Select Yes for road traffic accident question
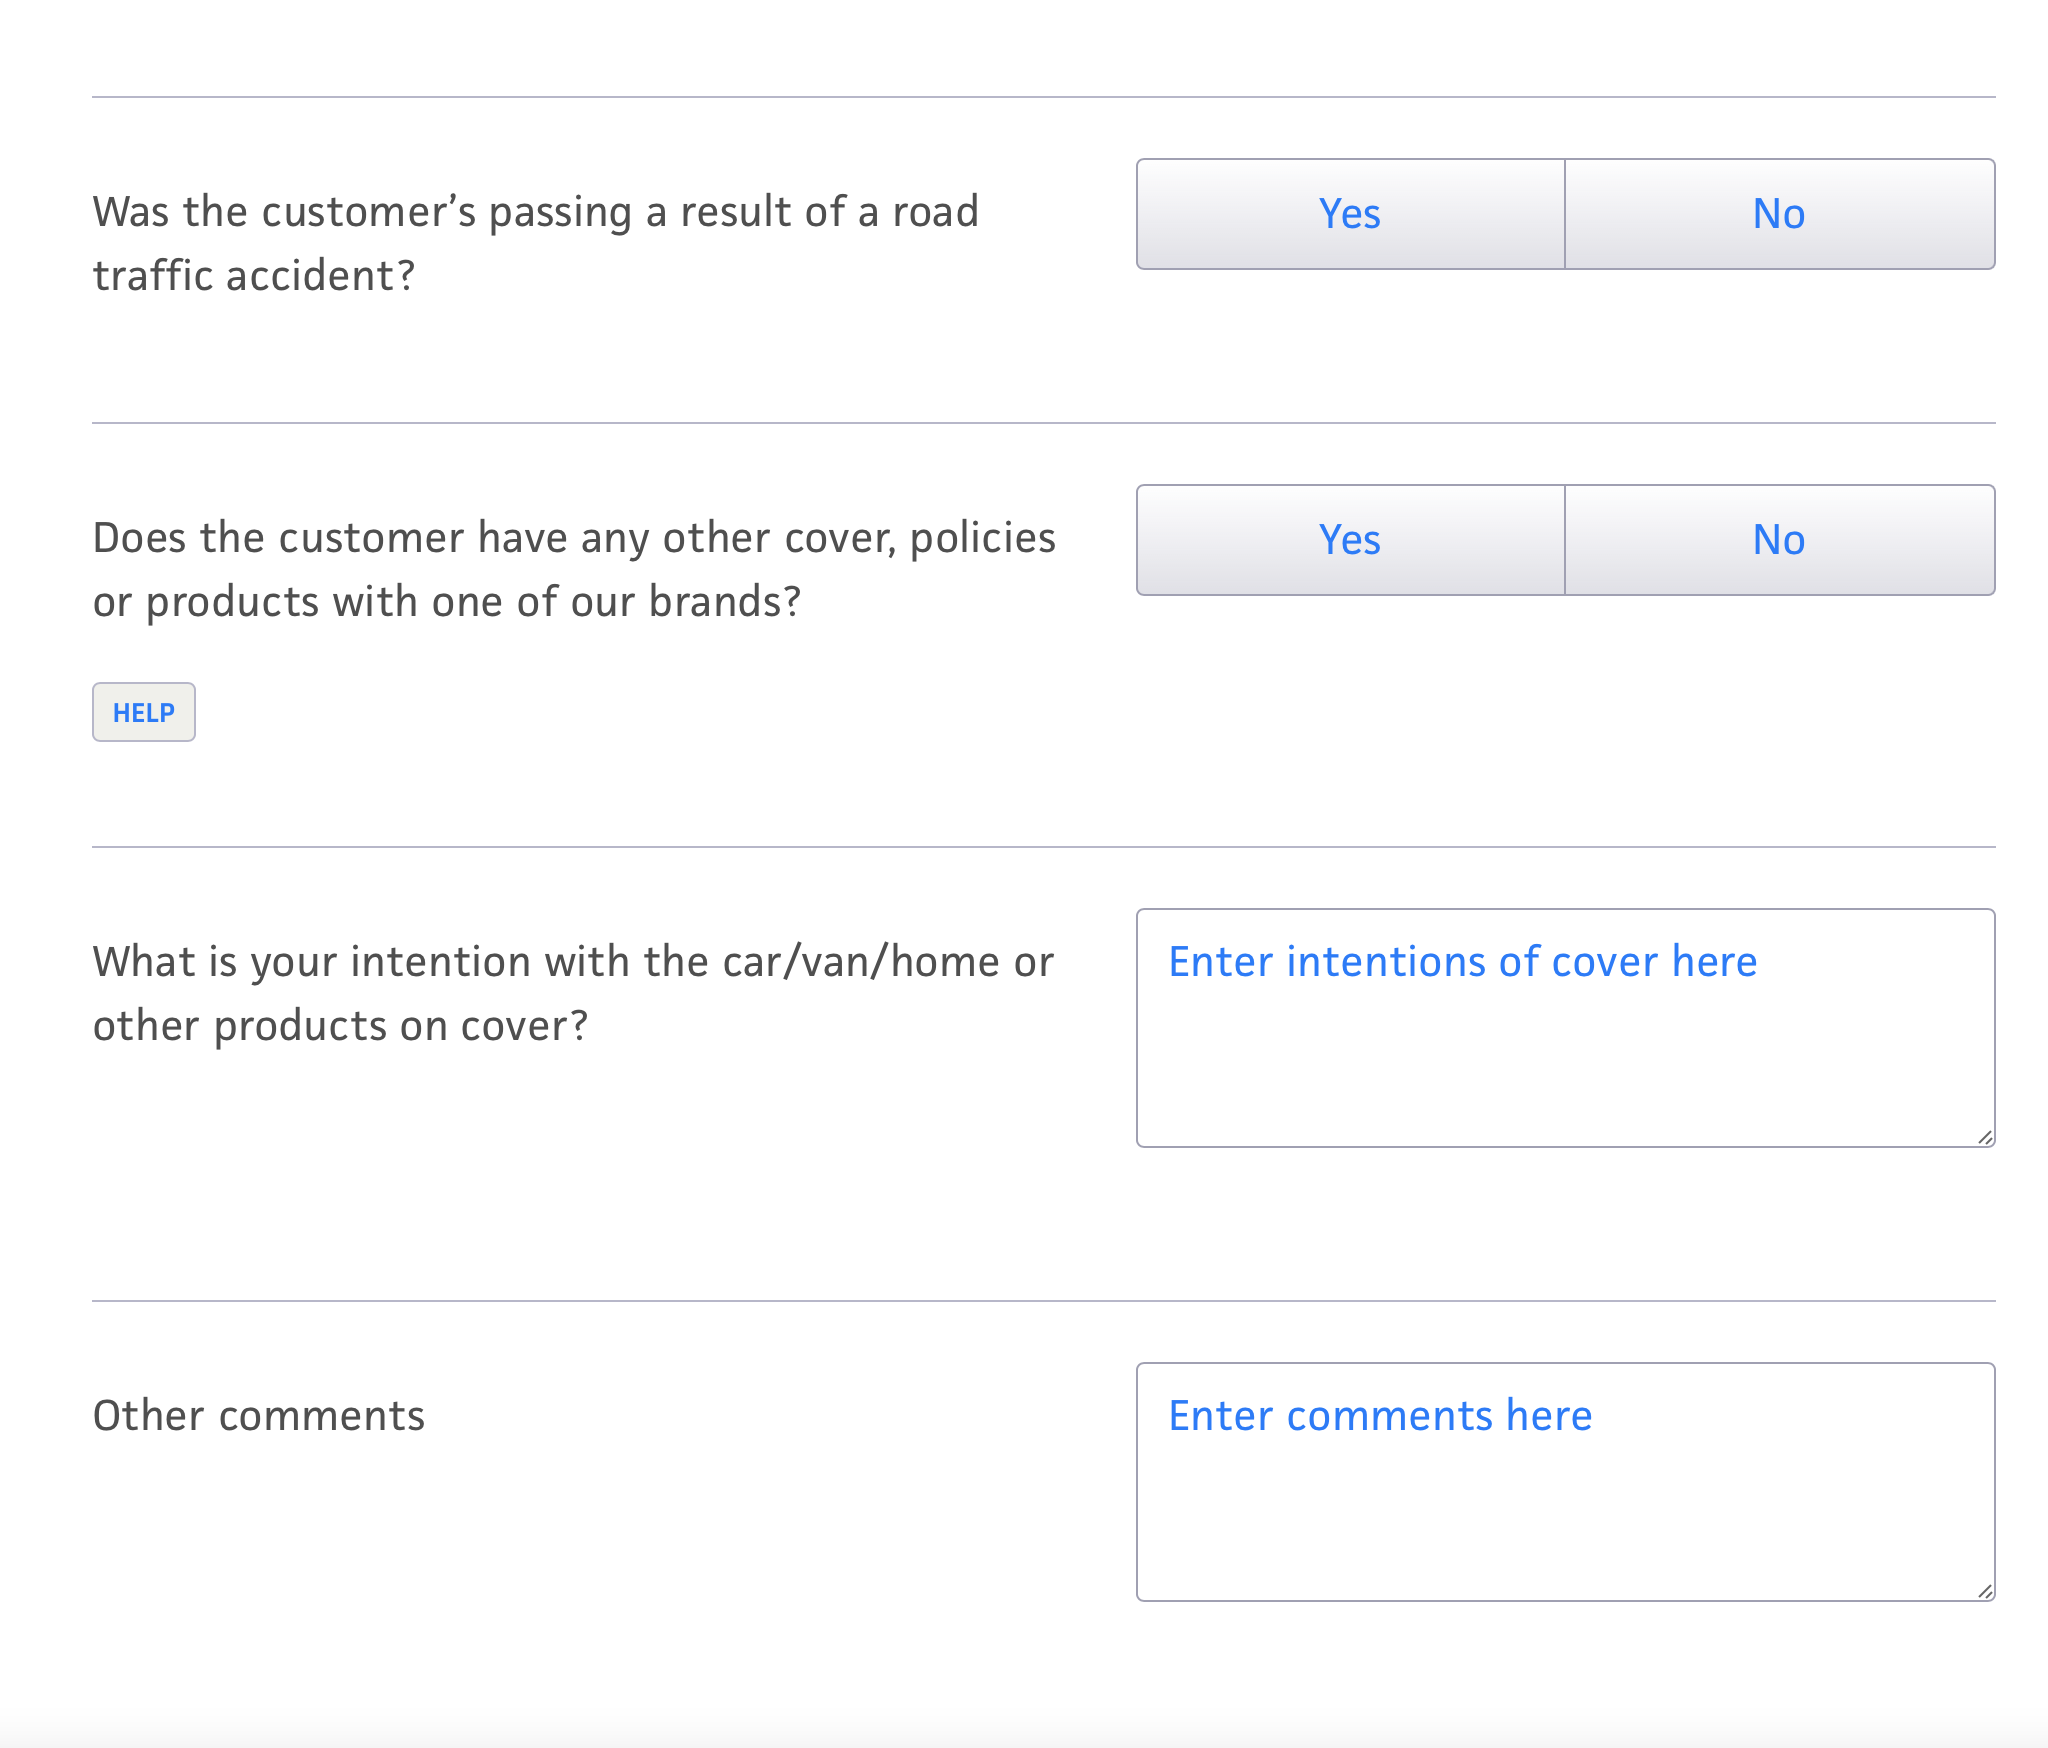Screen dimensions: 2048x1748 [x=1350, y=214]
